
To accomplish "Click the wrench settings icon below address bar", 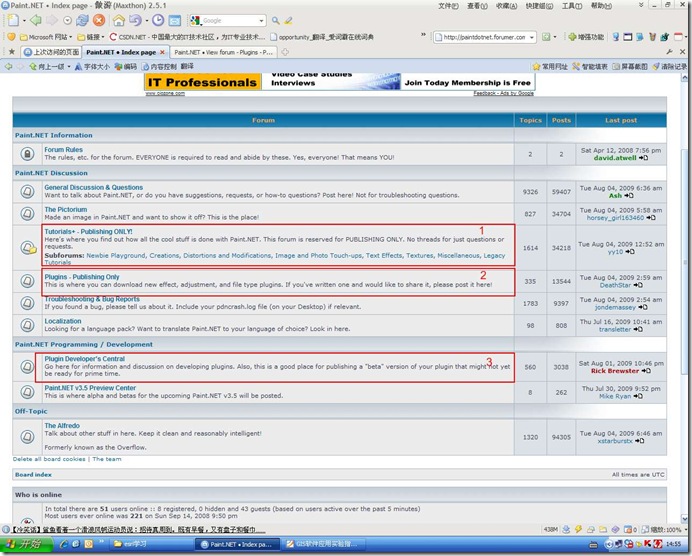I will (x=669, y=52).
